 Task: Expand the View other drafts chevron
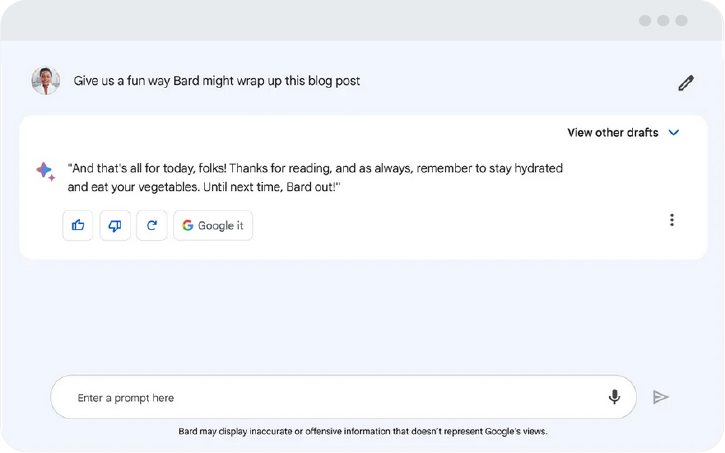(674, 133)
